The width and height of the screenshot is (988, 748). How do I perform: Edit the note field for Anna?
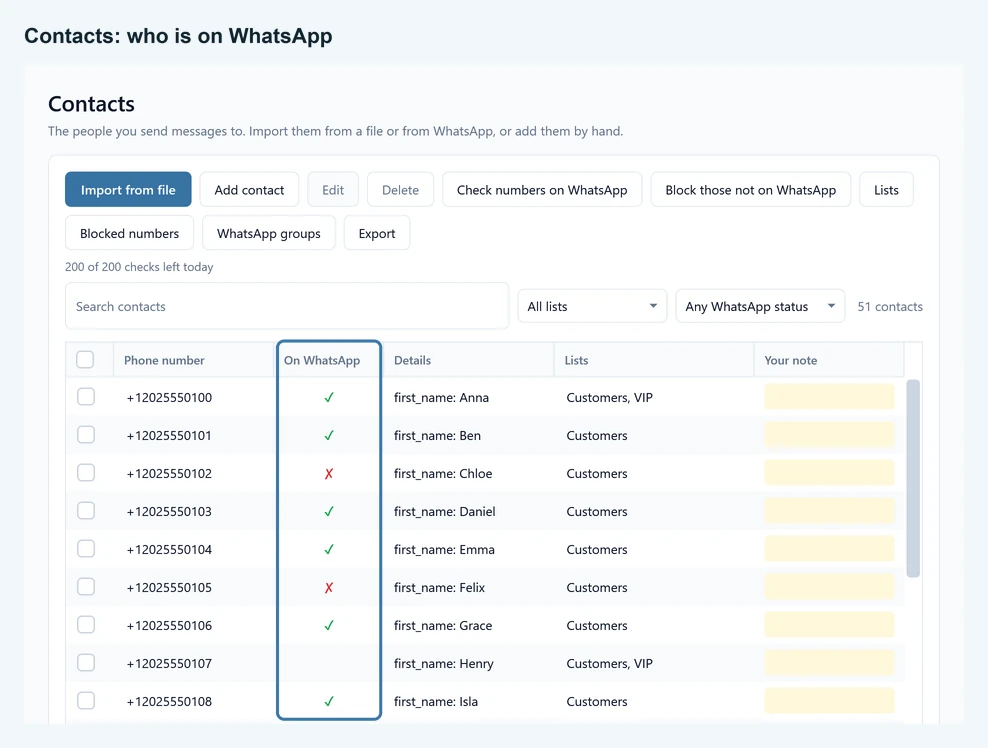829,397
